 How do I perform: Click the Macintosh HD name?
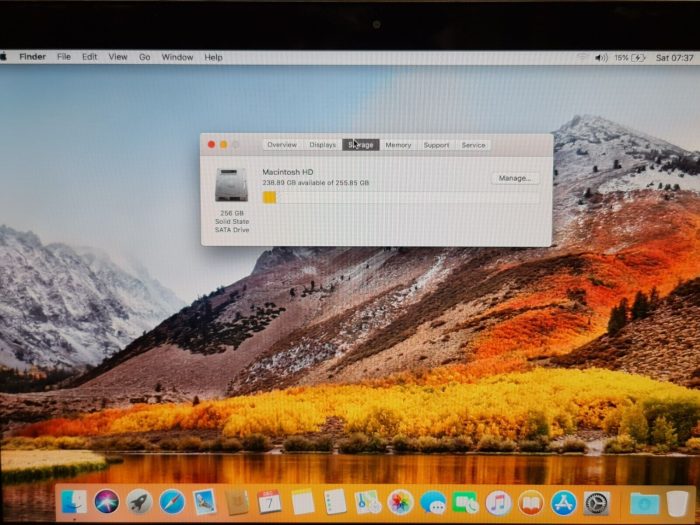pos(288,172)
